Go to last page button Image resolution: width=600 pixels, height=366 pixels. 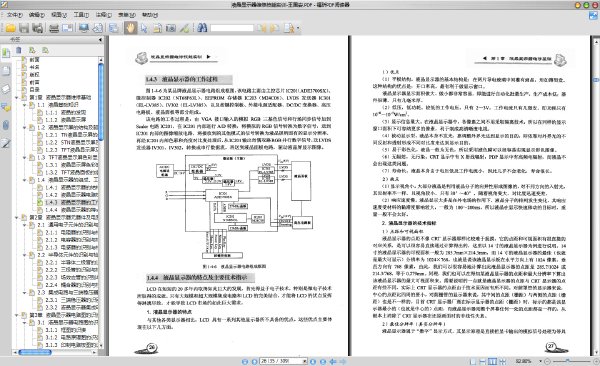point(323,361)
